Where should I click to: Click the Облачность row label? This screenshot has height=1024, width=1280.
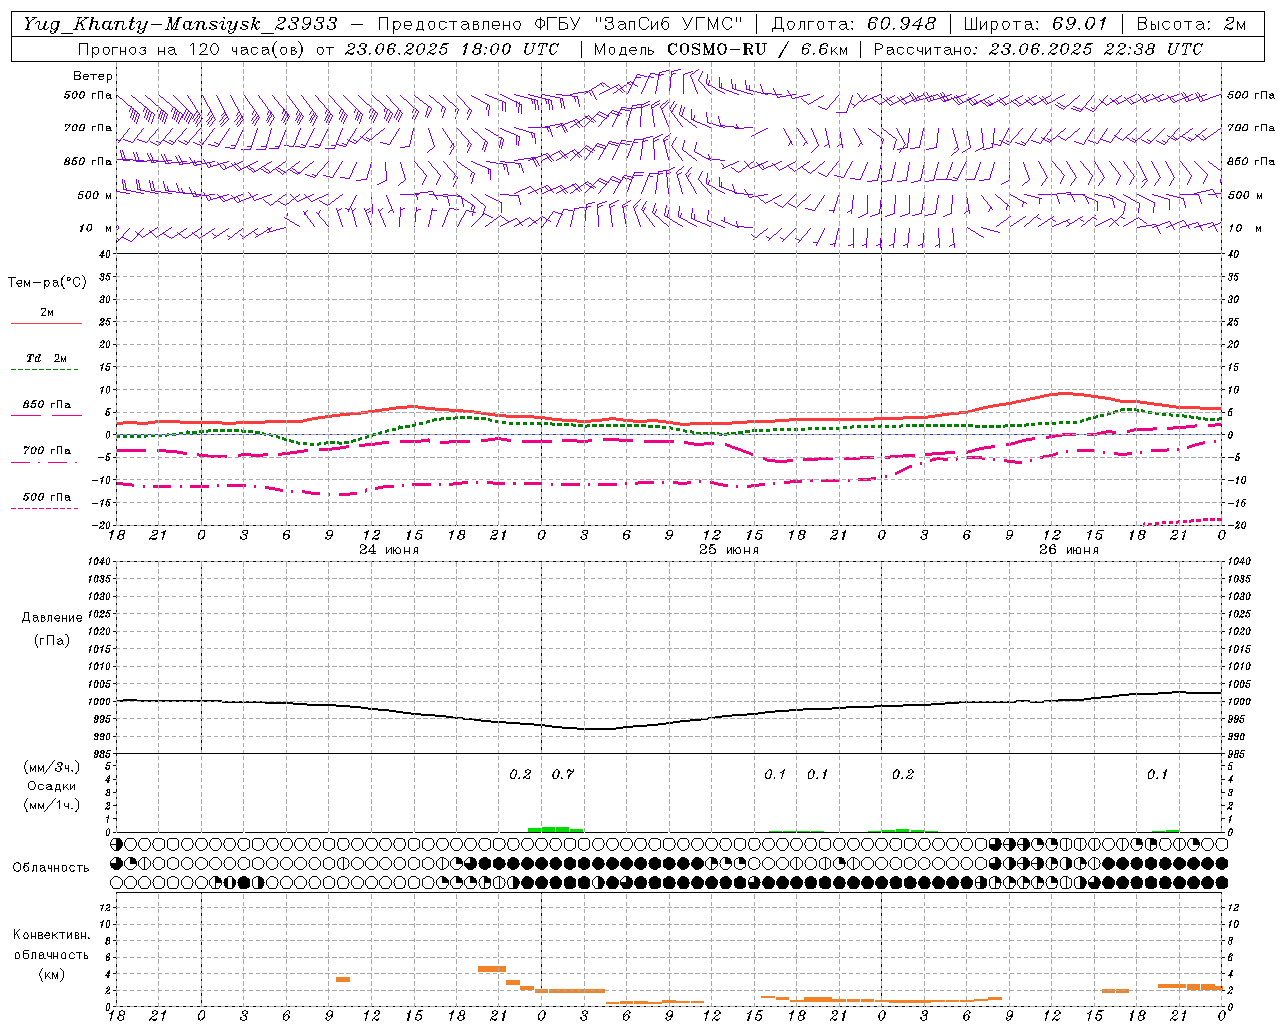(51, 868)
